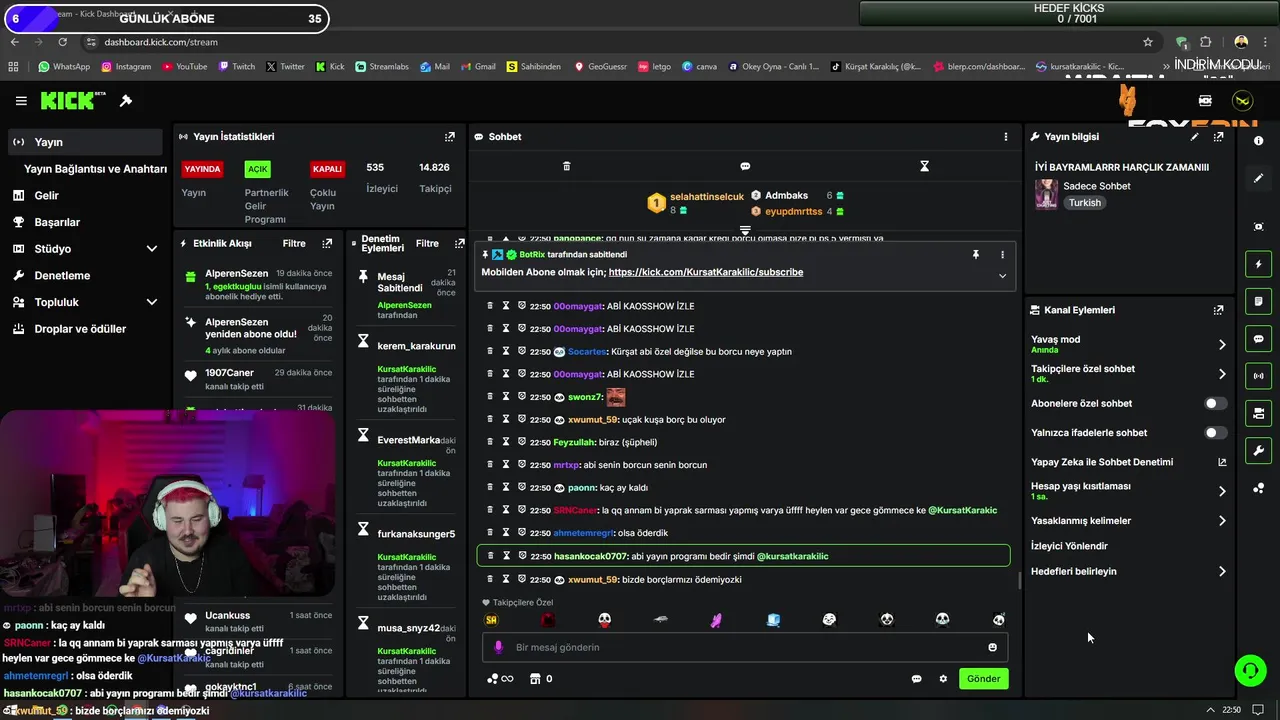Unpin the BotRix pinned message

click(976, 255)
